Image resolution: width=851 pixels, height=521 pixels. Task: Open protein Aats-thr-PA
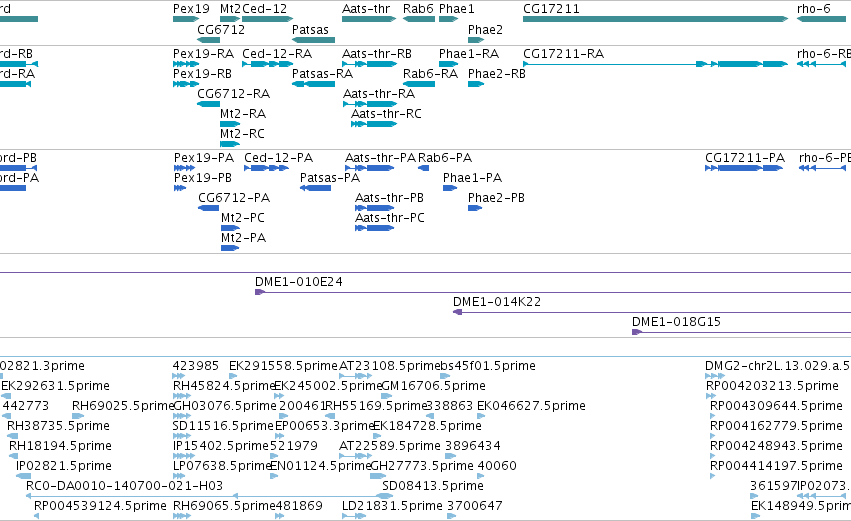click(370, 168)
